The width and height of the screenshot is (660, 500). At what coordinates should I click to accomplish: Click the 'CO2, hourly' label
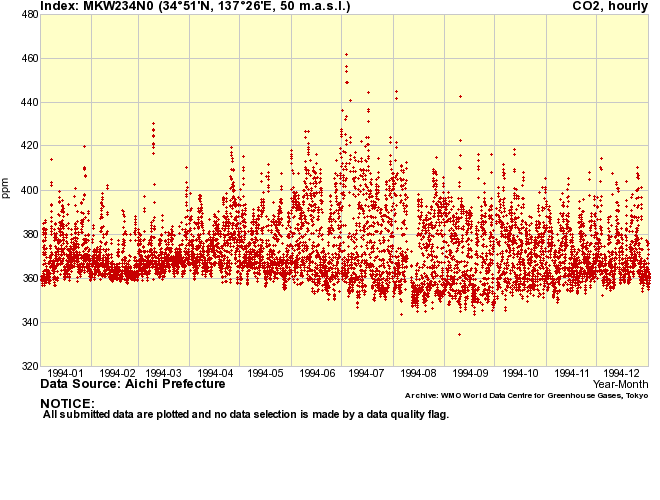pos(610,6)
